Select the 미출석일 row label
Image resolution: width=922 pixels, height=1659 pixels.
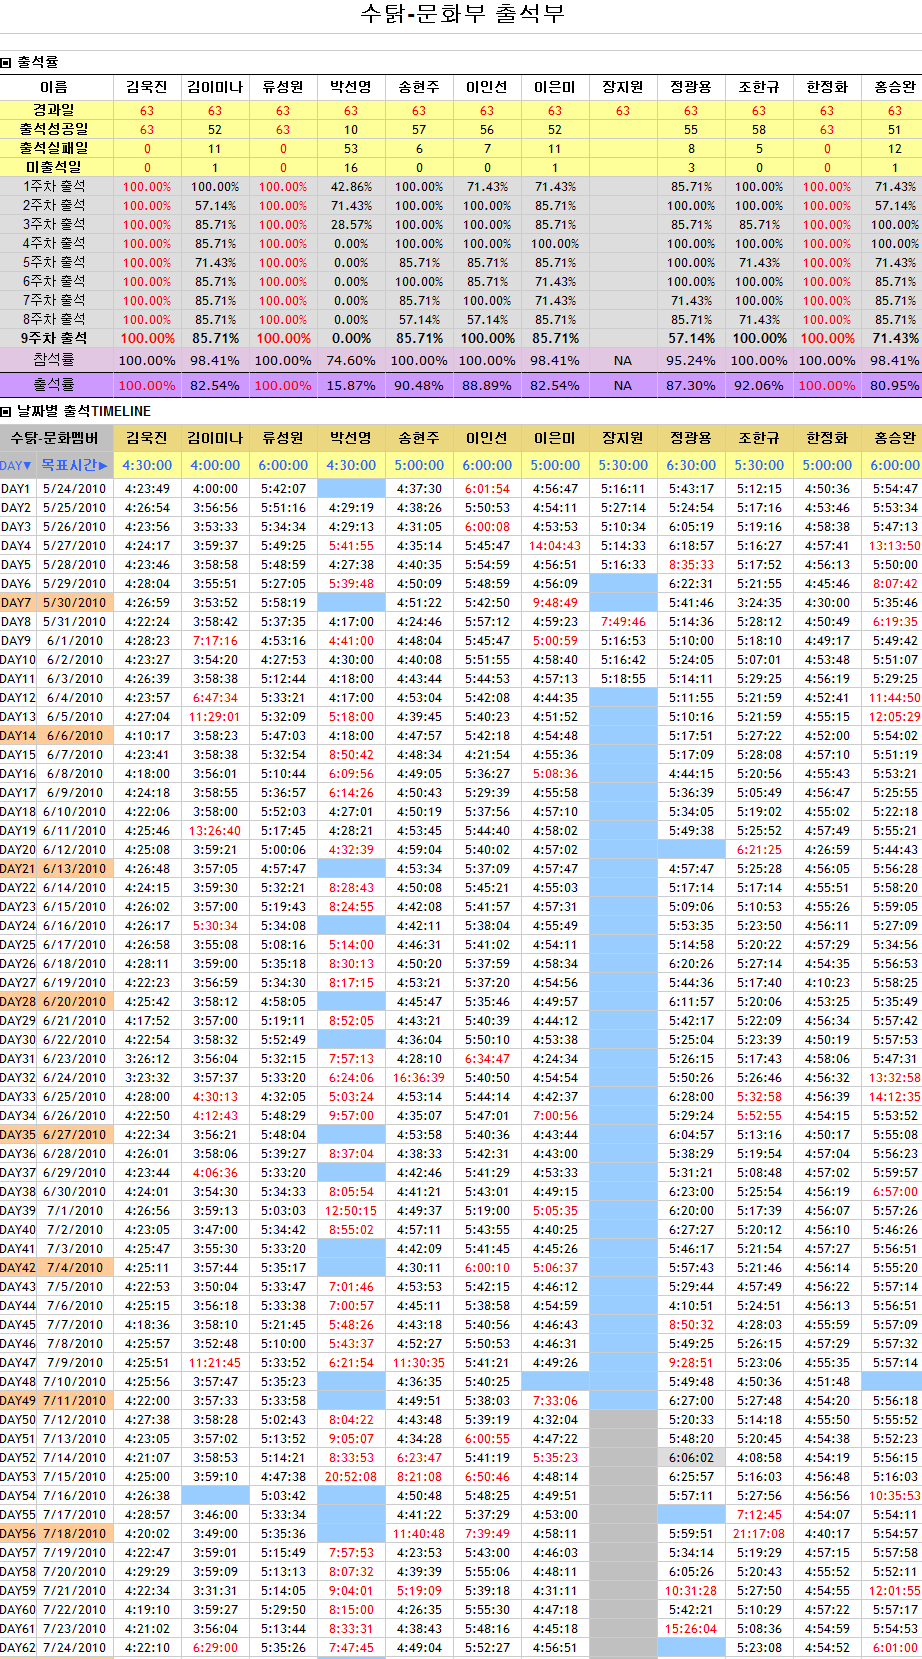(56, 167)
